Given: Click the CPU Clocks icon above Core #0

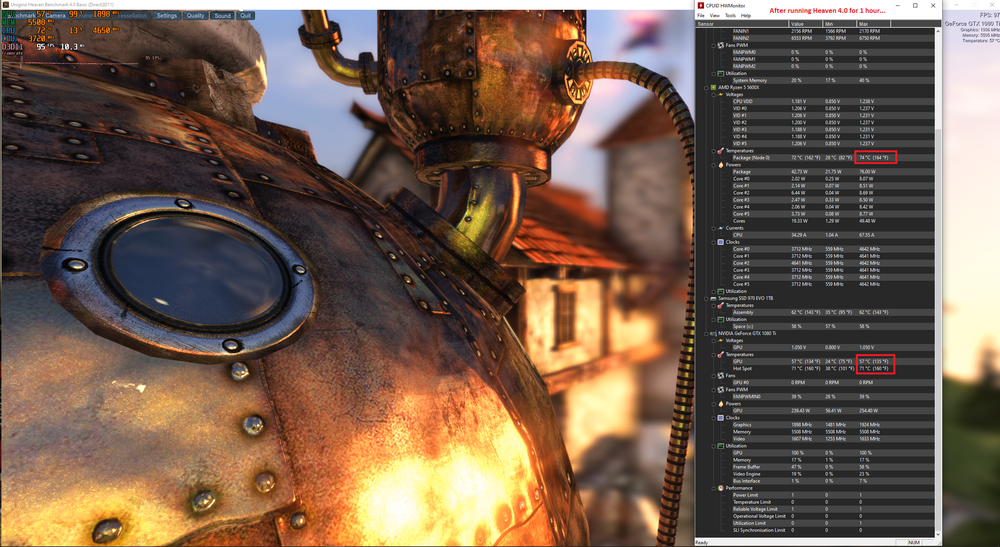Looking at the screenshot, I should 721,242.
